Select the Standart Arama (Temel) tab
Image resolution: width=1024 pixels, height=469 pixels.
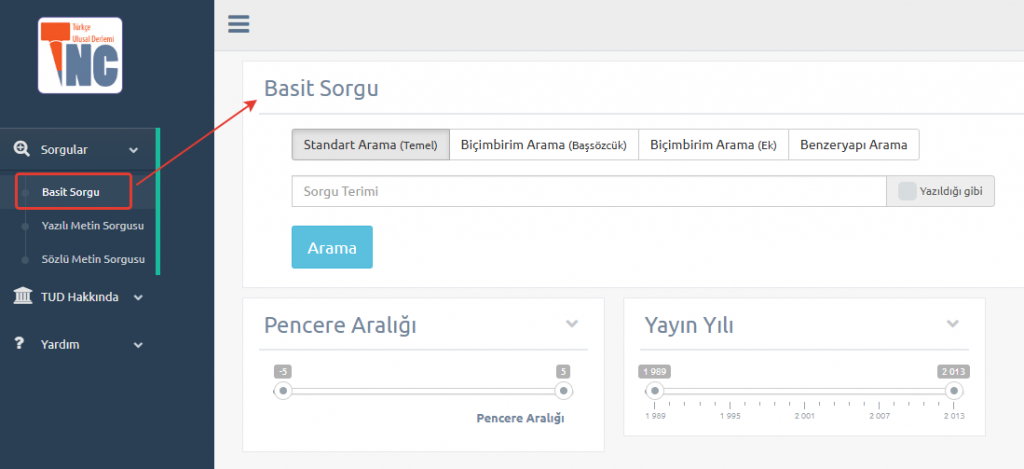pyautogui.click(x=370, y=145)
